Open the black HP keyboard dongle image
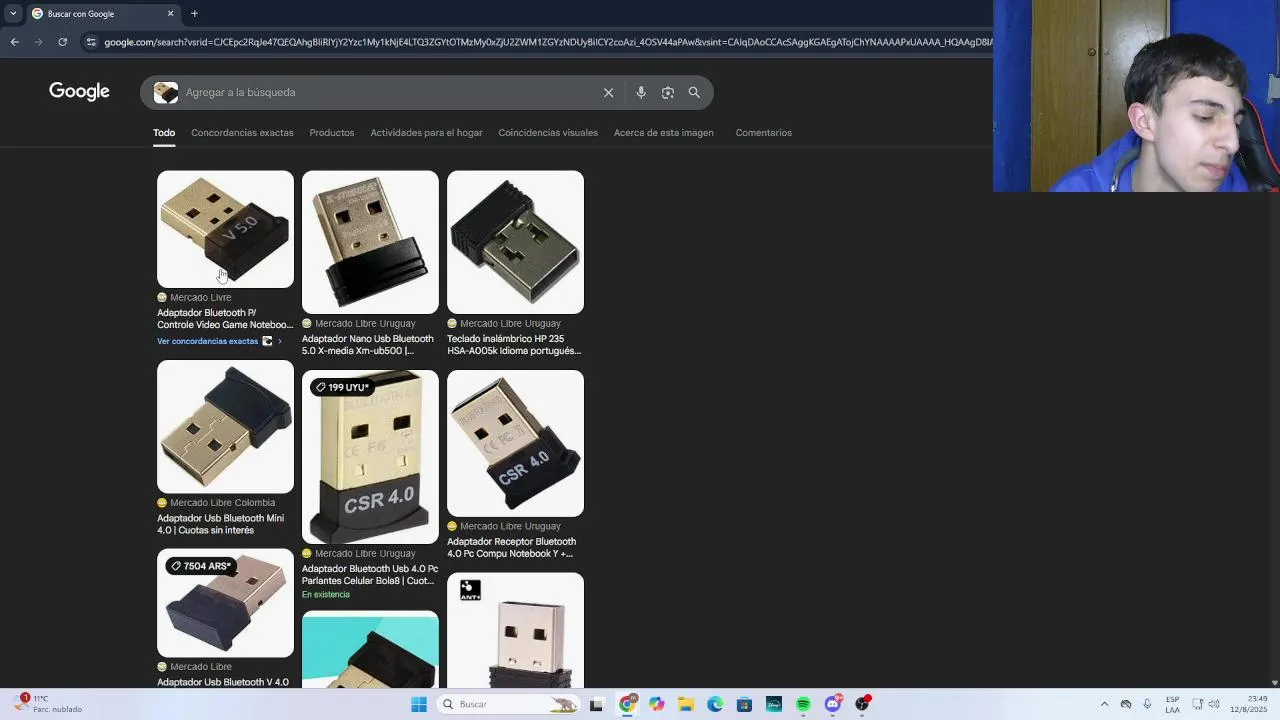Screen dimensions: 1280x720 (x=515, y=242)
